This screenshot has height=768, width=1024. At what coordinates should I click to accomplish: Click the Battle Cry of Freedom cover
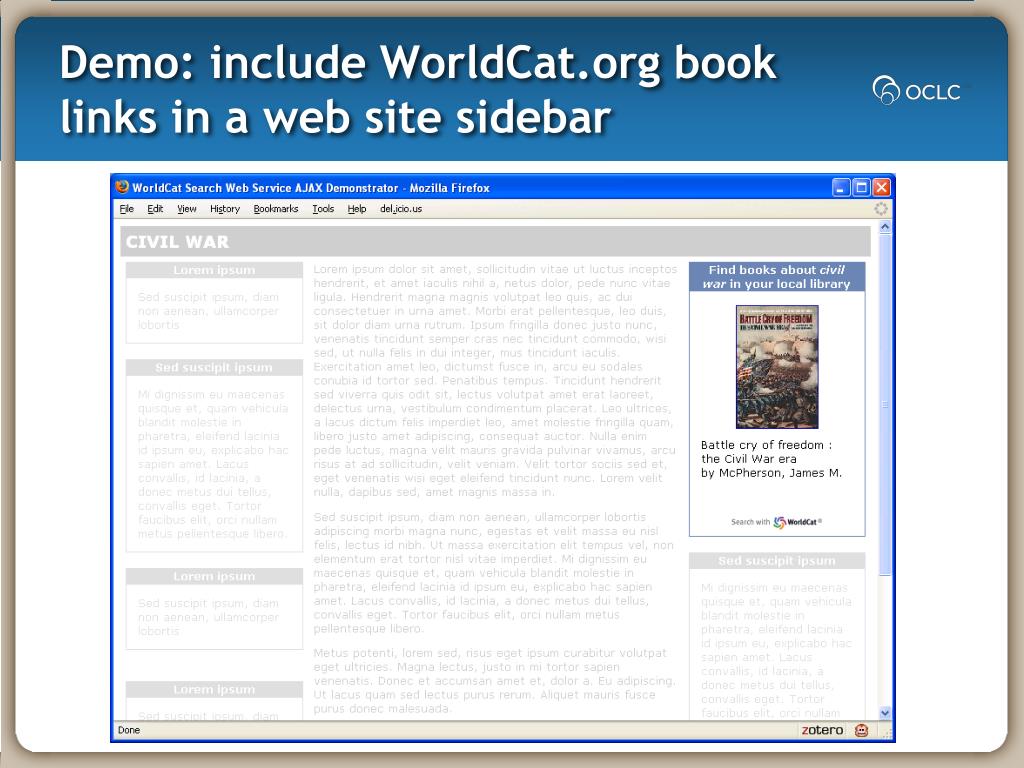pos(777,367)
